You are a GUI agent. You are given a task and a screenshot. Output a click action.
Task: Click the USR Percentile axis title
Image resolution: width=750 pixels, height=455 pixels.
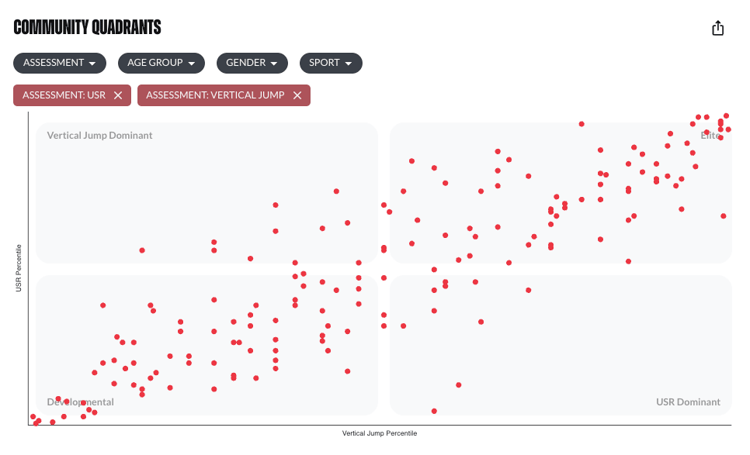click(x=19, y=268)
